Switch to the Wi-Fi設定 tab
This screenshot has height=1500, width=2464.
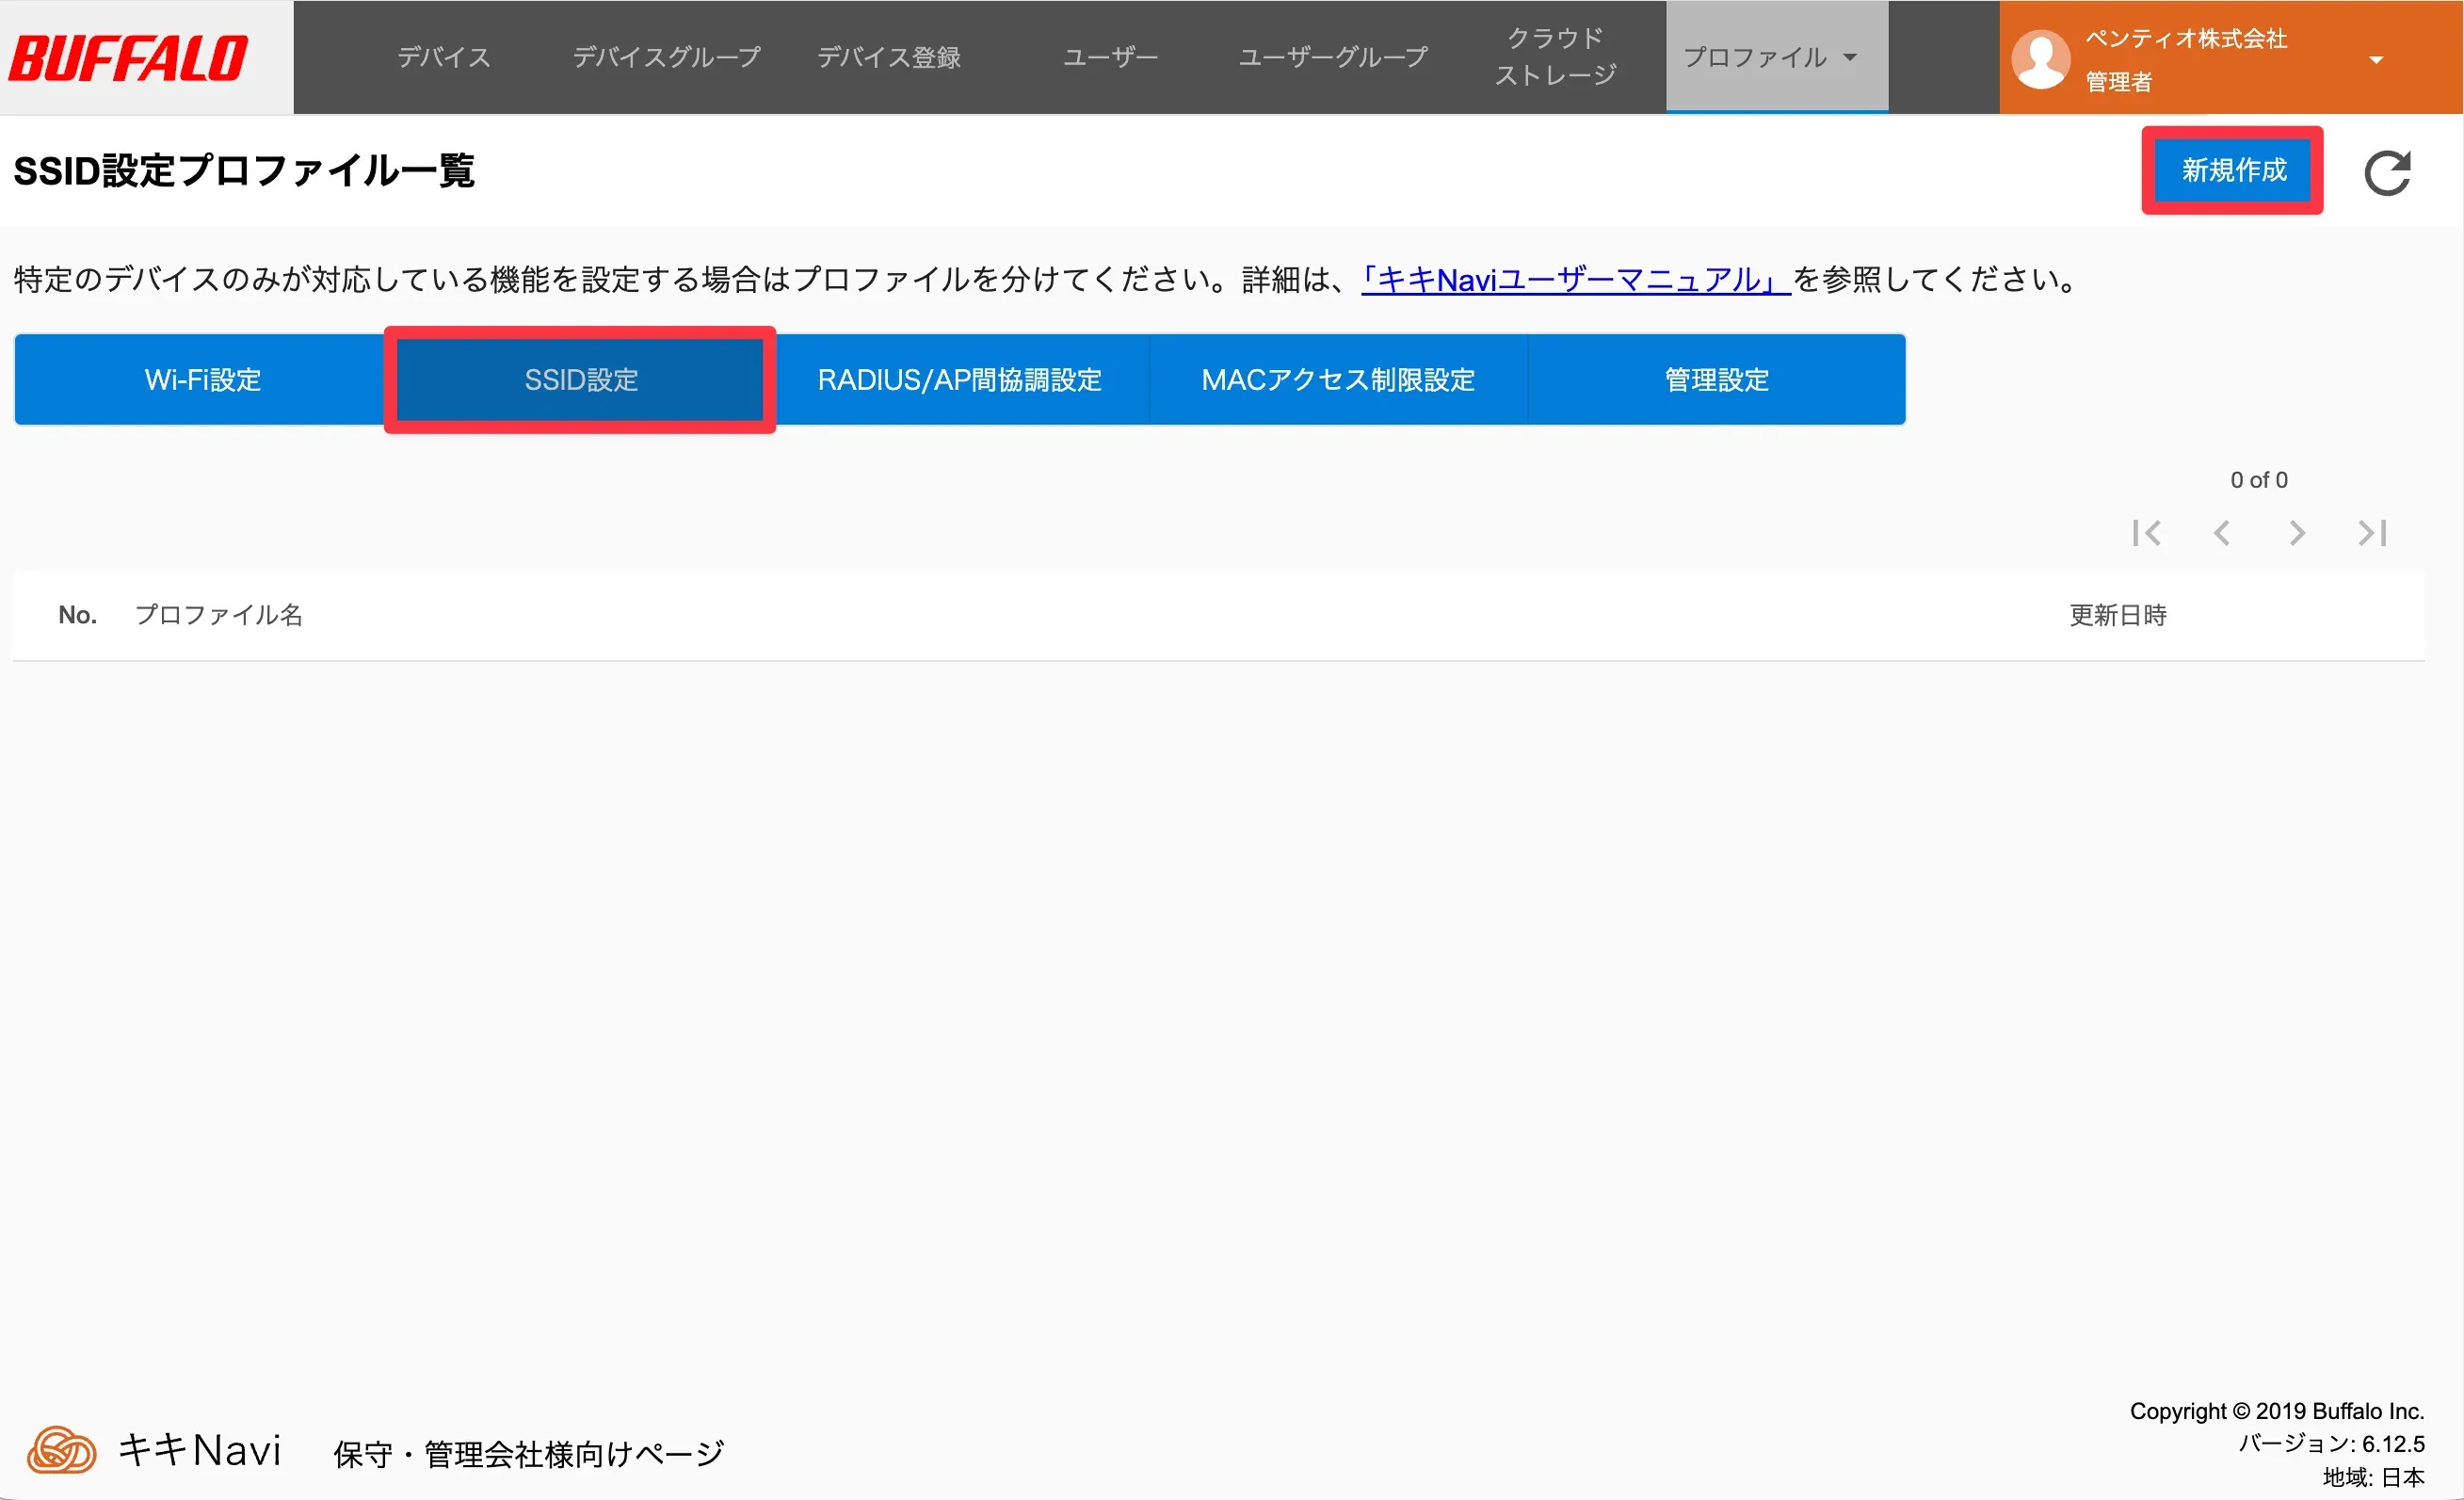202,380
